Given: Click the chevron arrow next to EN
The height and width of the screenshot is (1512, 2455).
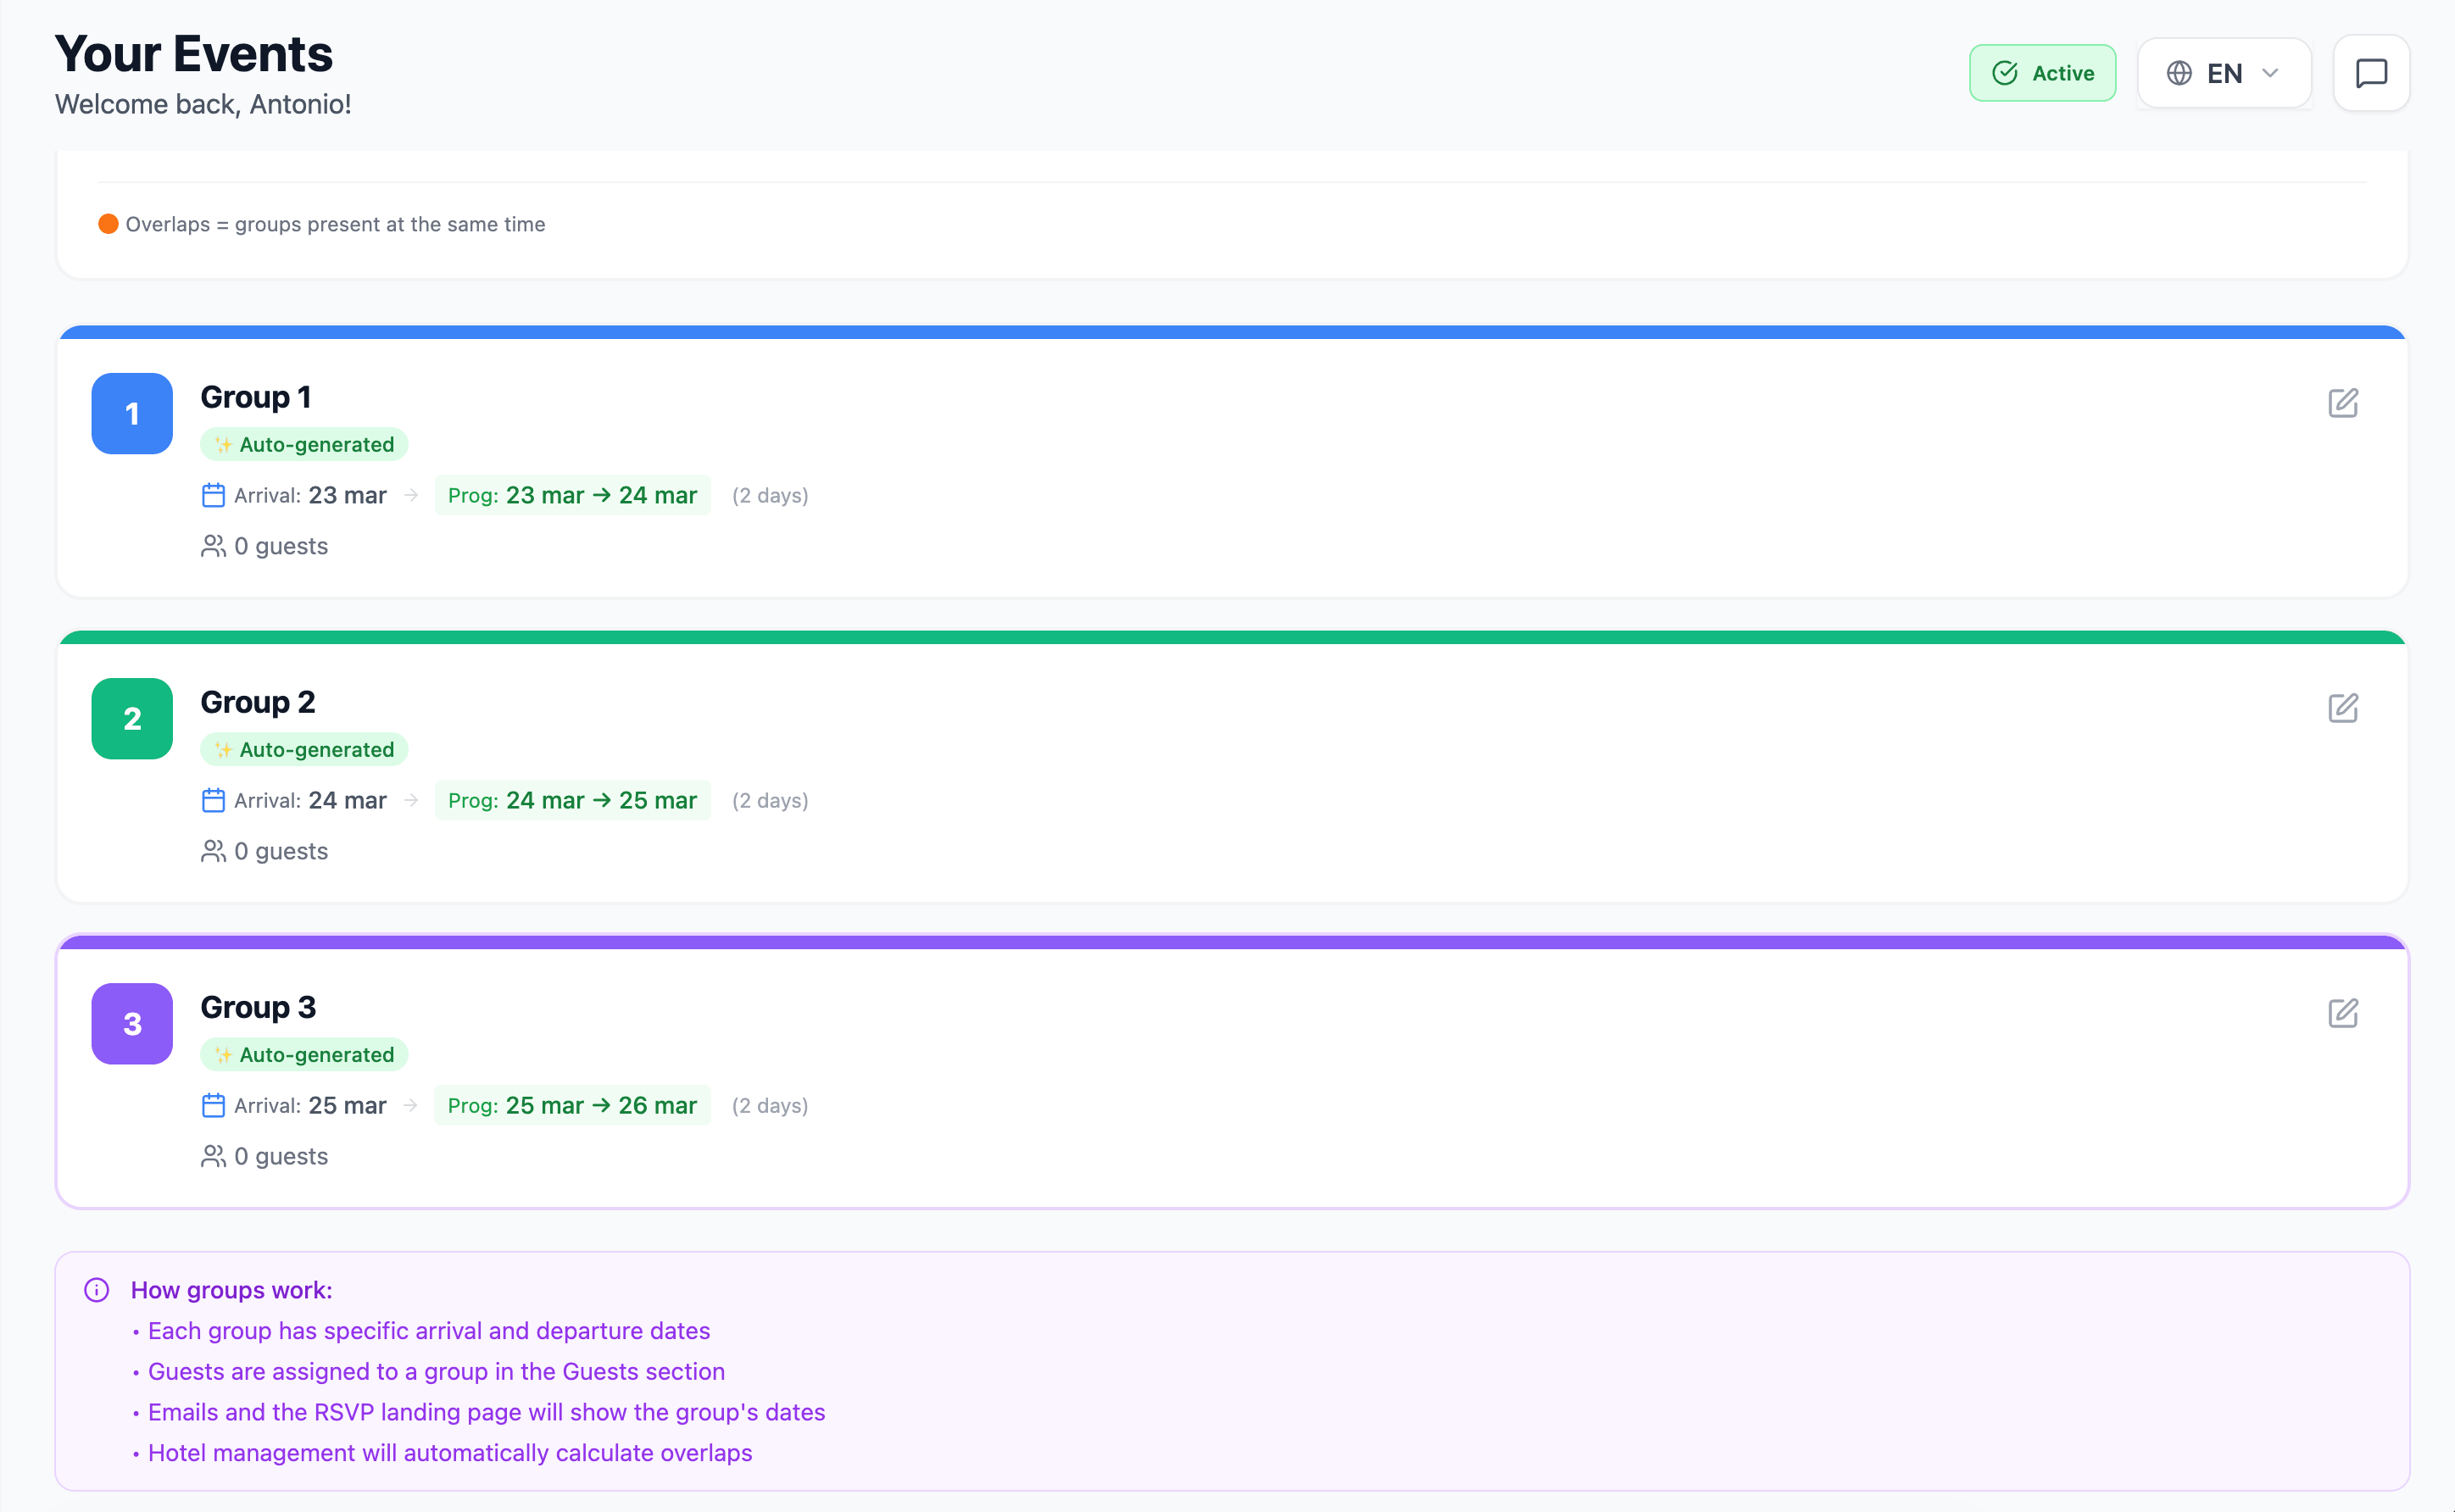Looking at the screenshot, I should point(2270,73).
